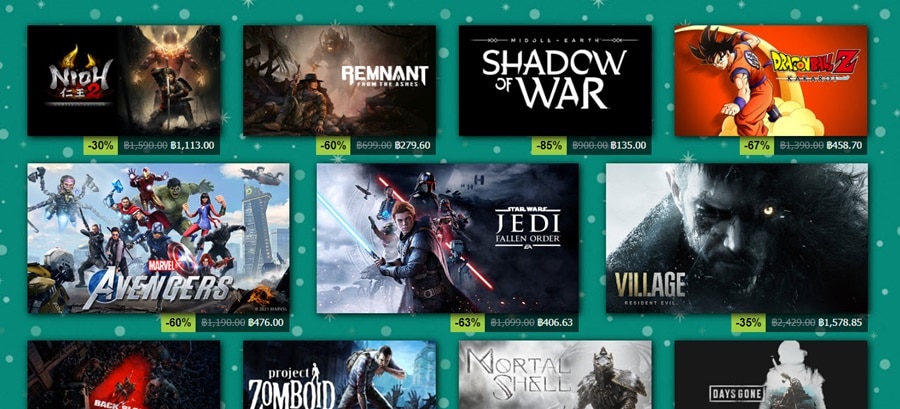
Task: Click the -85% Shadow of War discount badge
Action: 548,146
